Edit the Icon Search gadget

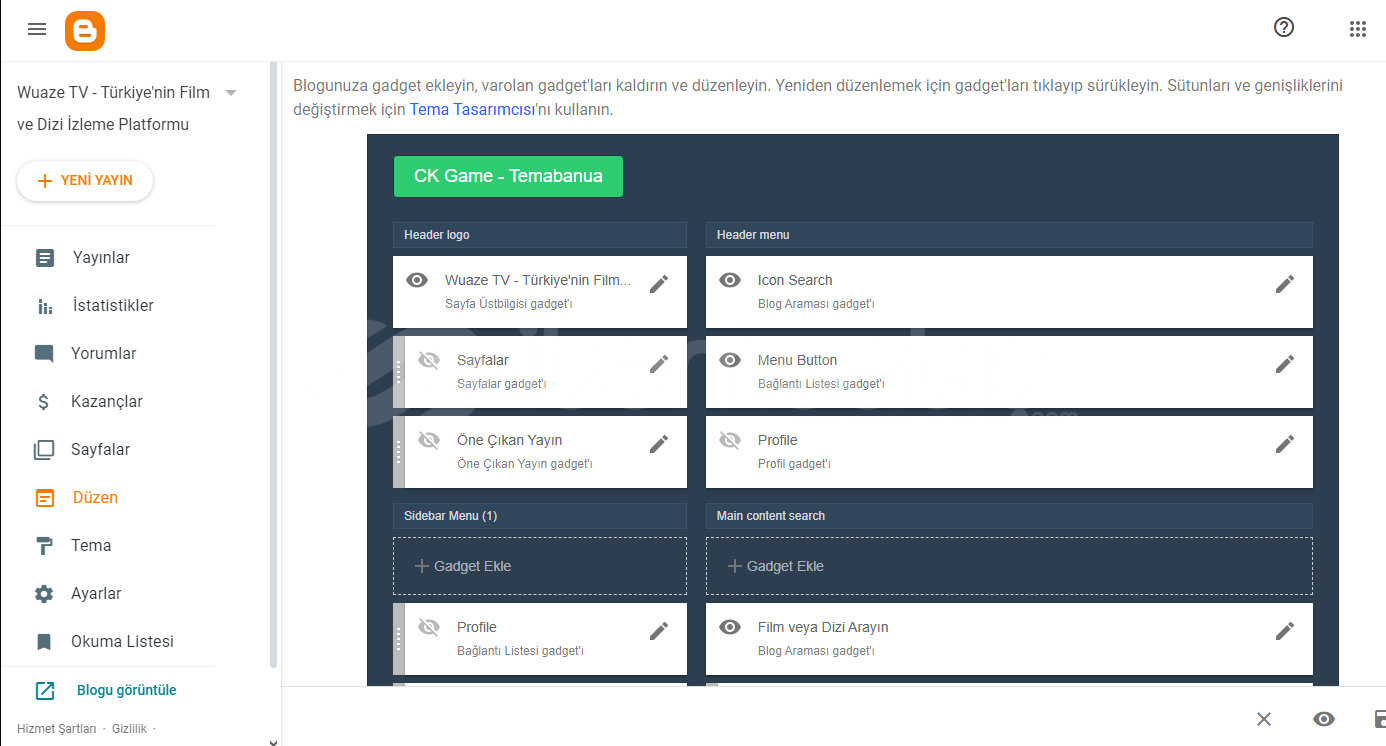1284,284
